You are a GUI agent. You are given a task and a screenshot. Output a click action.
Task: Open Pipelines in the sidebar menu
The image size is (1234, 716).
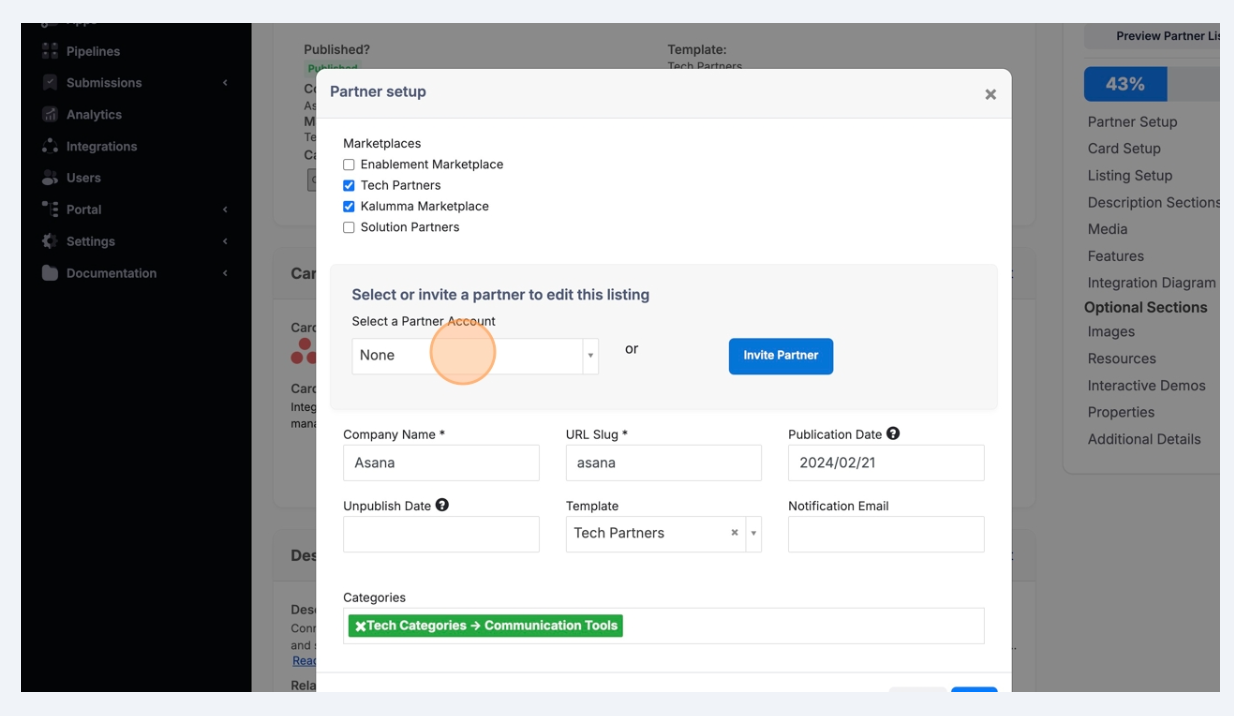(93, 51)
